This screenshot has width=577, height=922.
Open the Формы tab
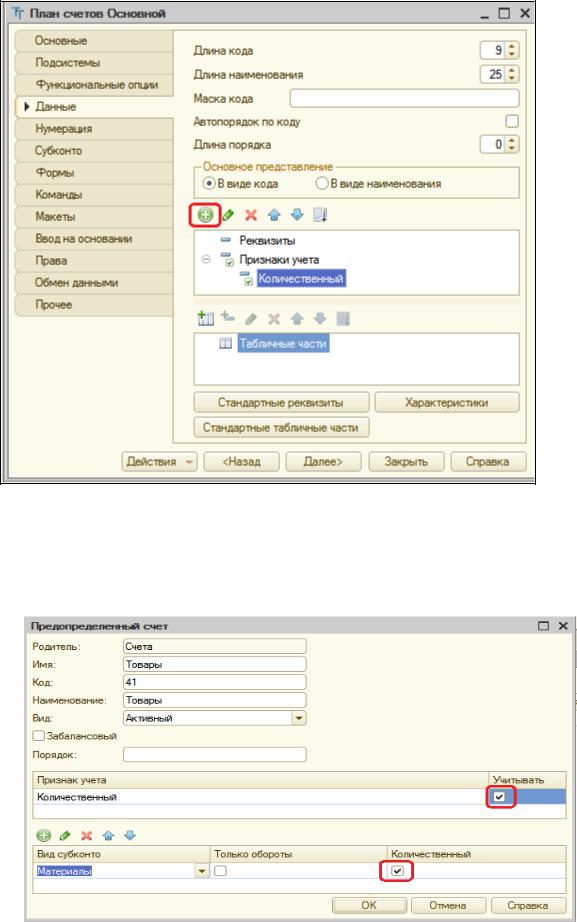click(x=94, y=173)
